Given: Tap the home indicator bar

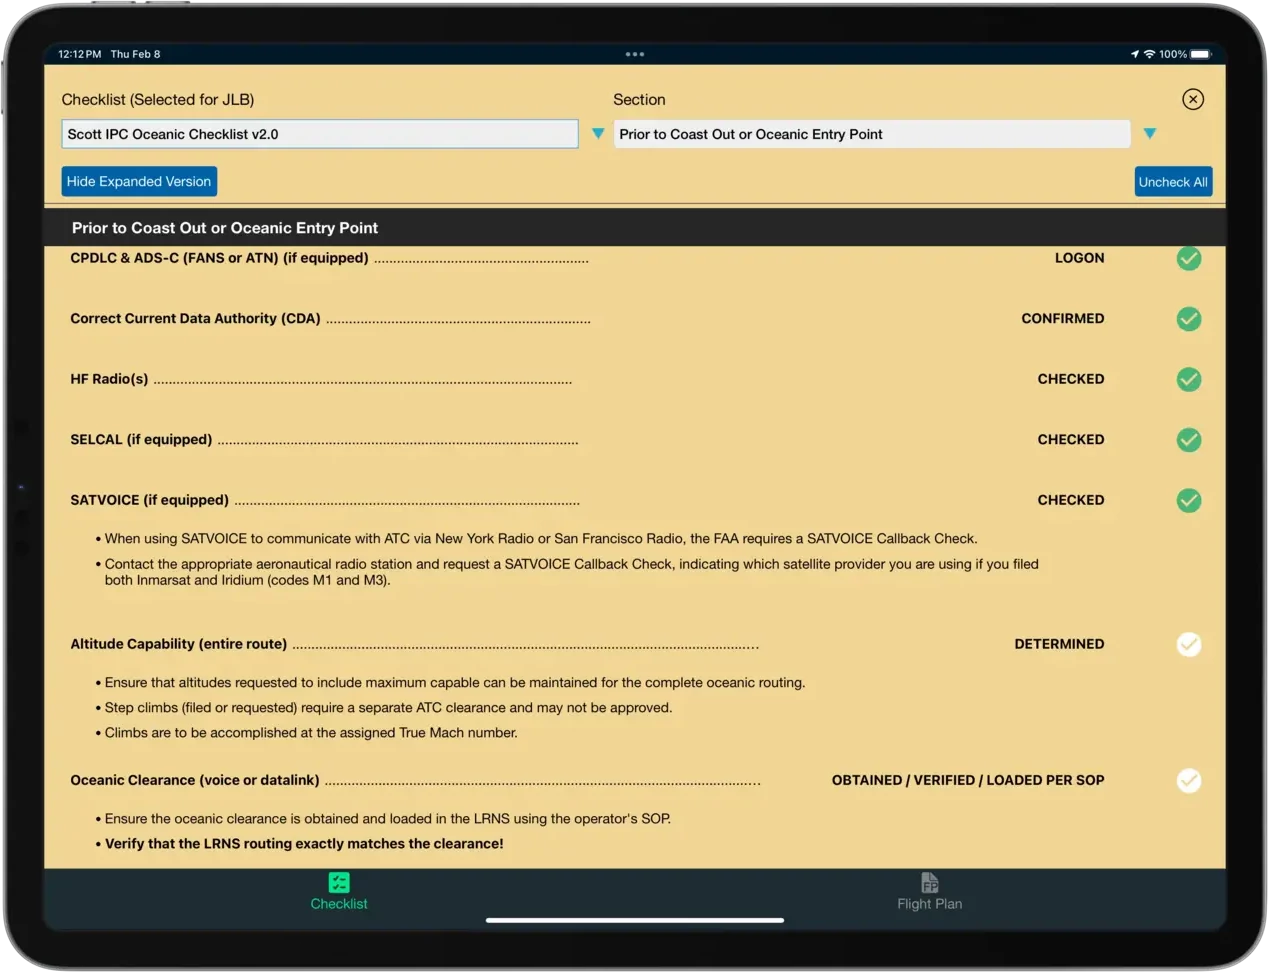Looking at the screenshot, I should [635, 920].
